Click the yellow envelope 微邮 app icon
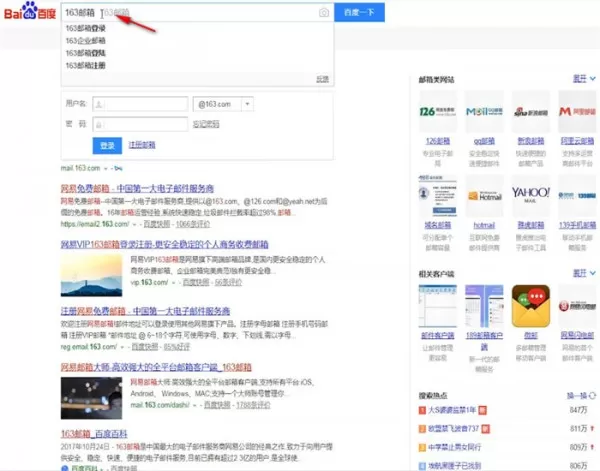 (x=531, y=306)
